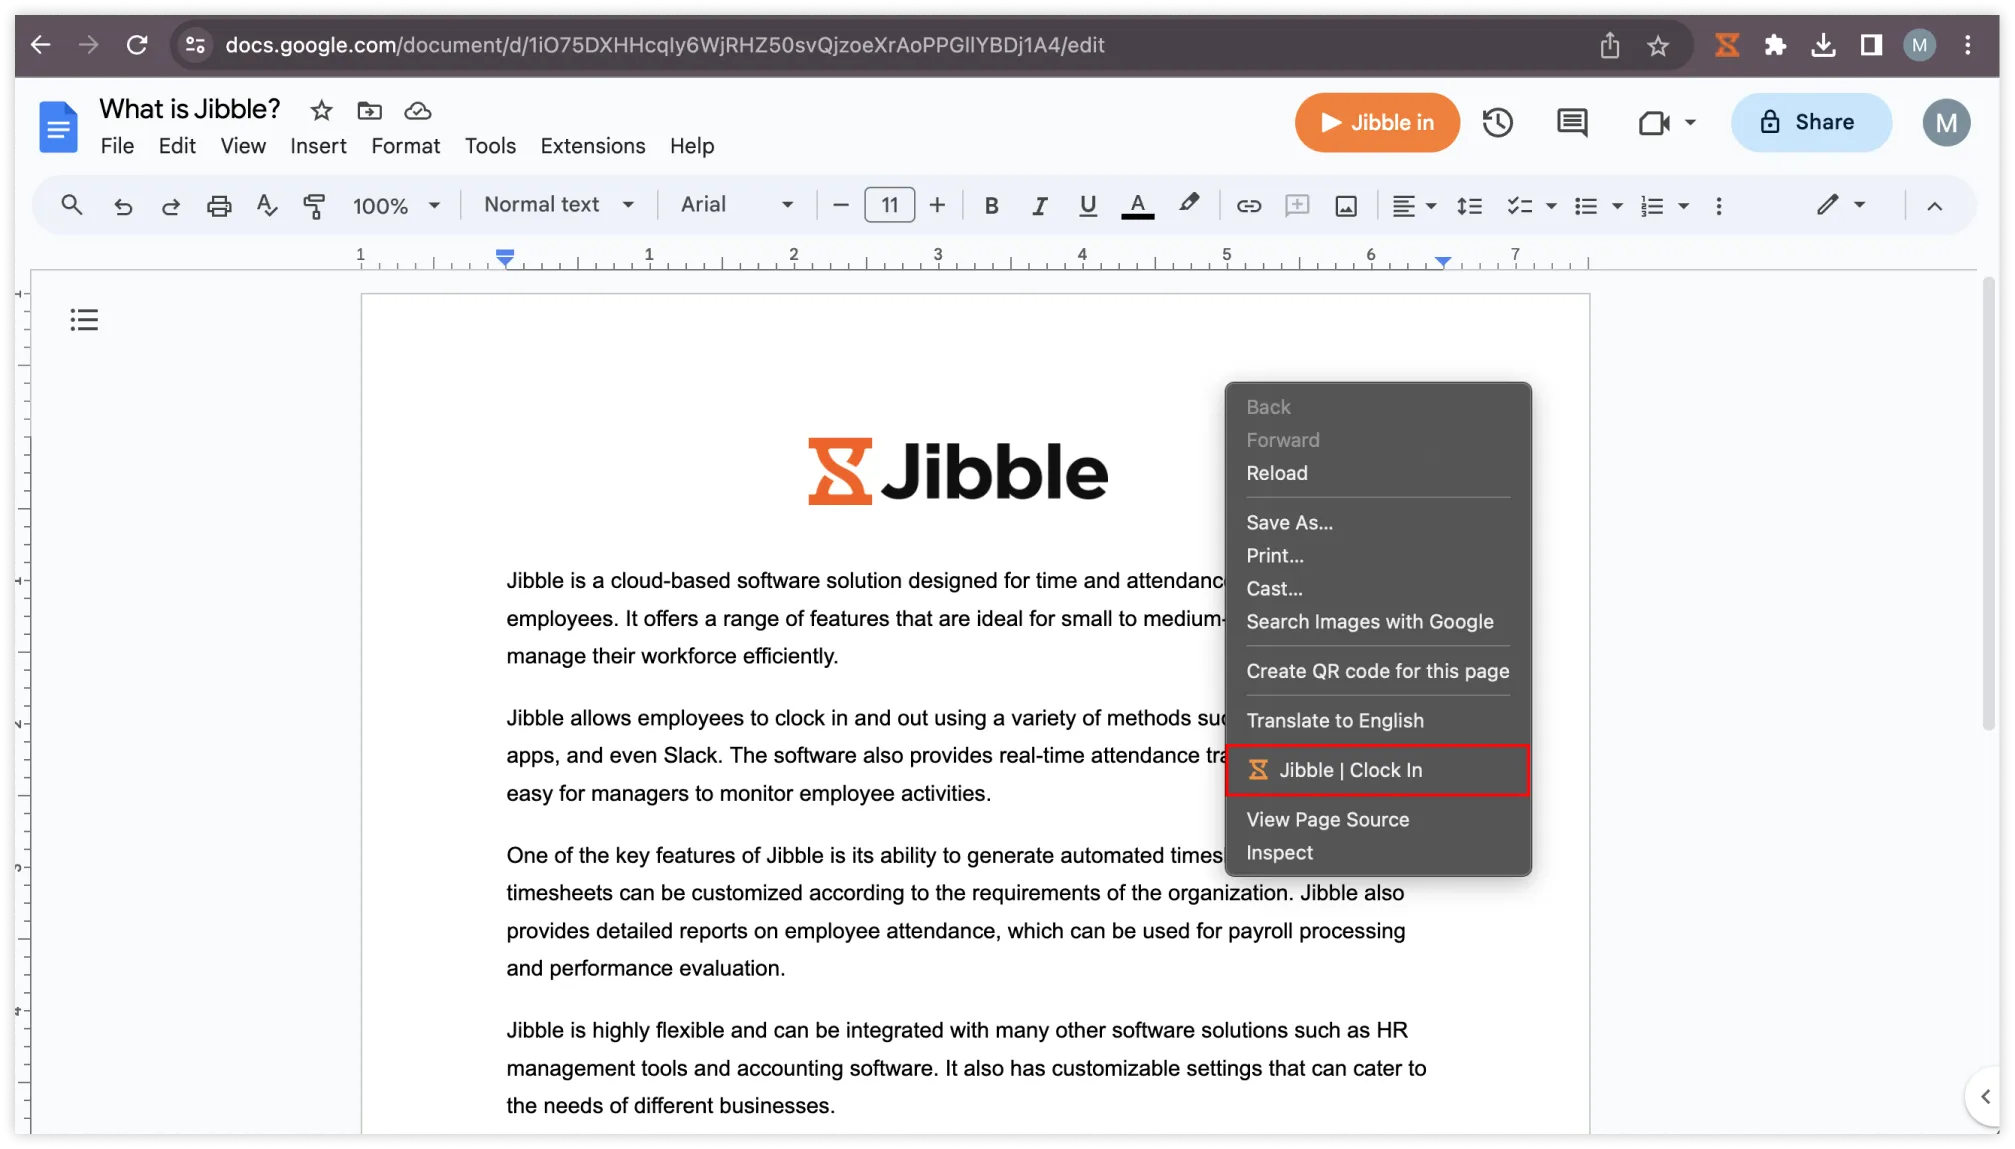Open the Format menu
Image resolution: width=2015 pixels, height=1149 pixels.
tap(405, 145)
